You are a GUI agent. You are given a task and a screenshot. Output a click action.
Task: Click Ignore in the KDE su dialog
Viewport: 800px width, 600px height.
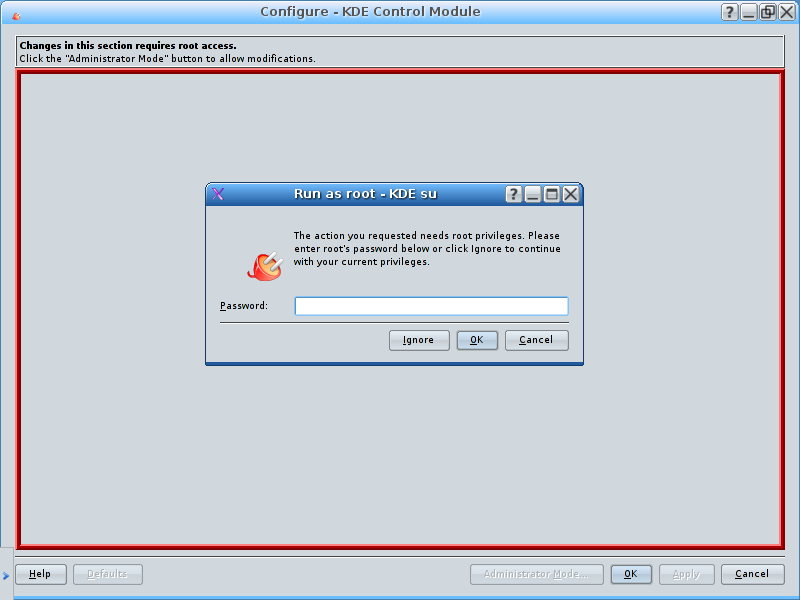coord(419,340)
